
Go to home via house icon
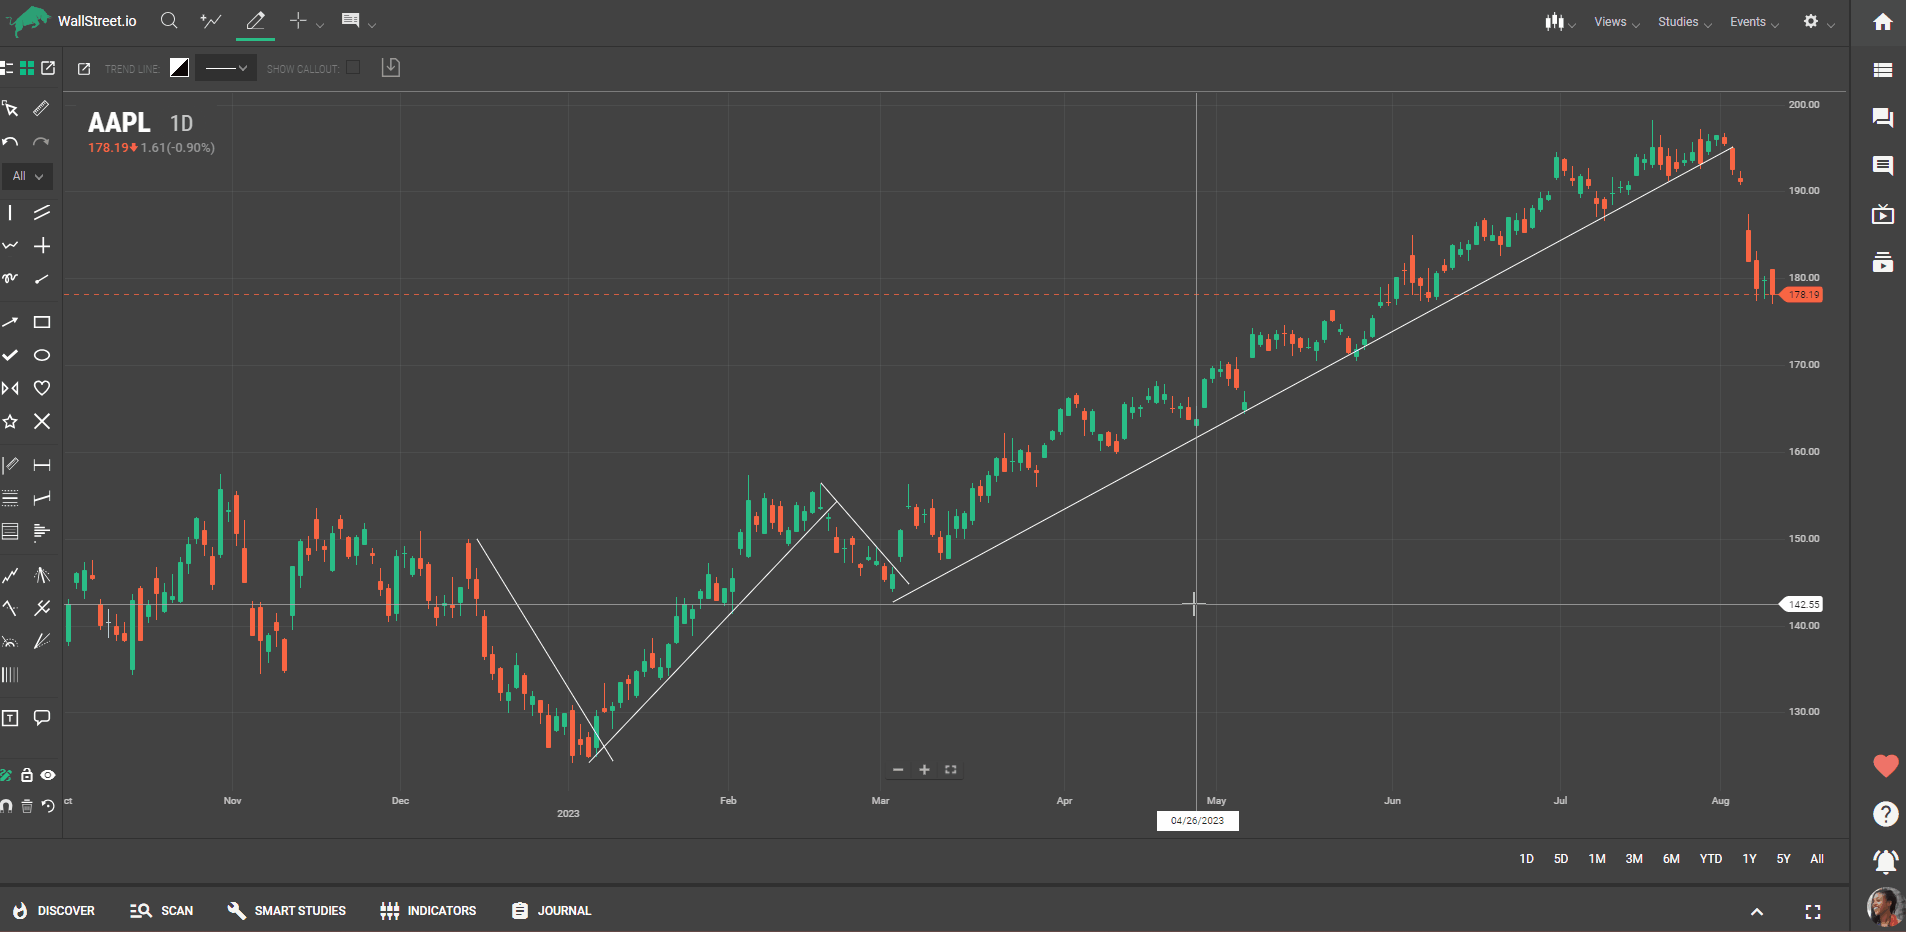1883,22
